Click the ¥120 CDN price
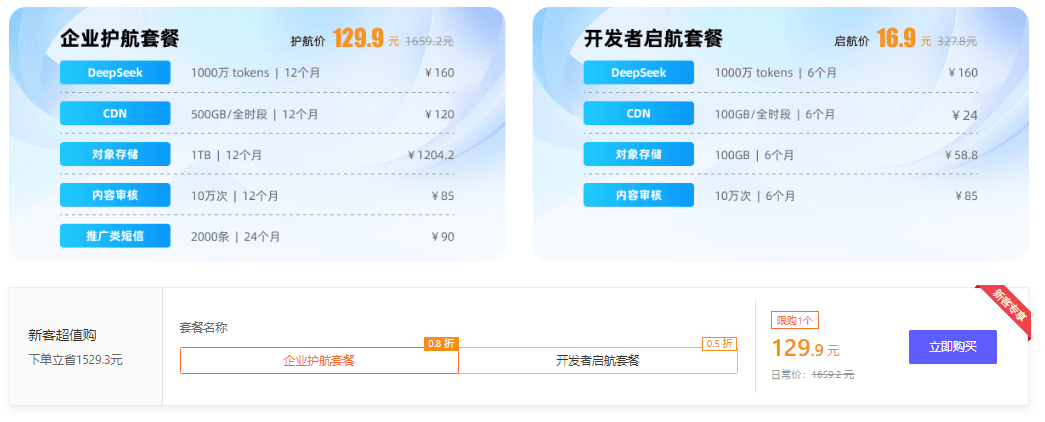This screenshot has height=422, width=1045. 440,114
